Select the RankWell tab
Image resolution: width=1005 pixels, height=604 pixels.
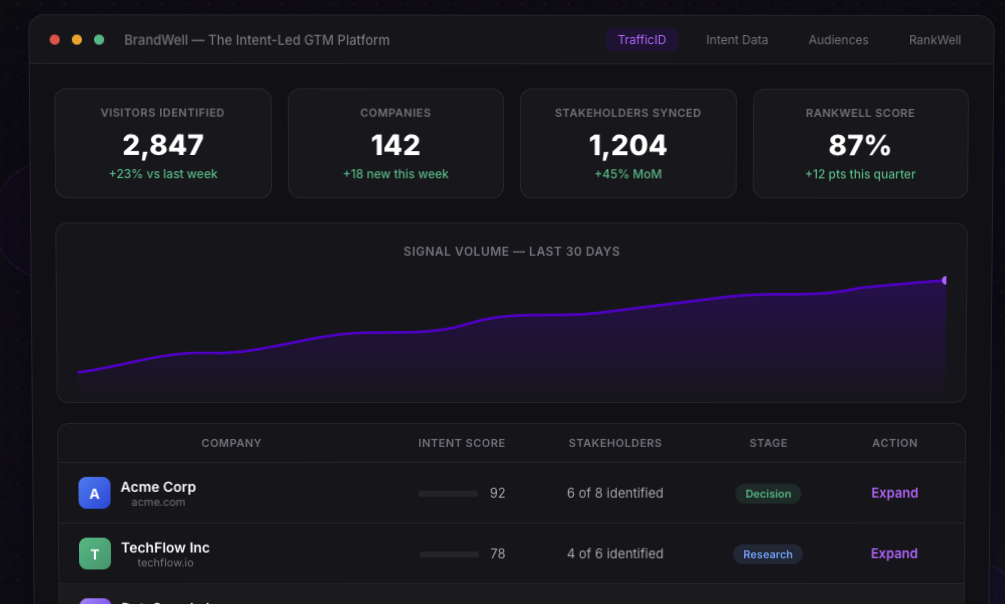pos(934,40)
